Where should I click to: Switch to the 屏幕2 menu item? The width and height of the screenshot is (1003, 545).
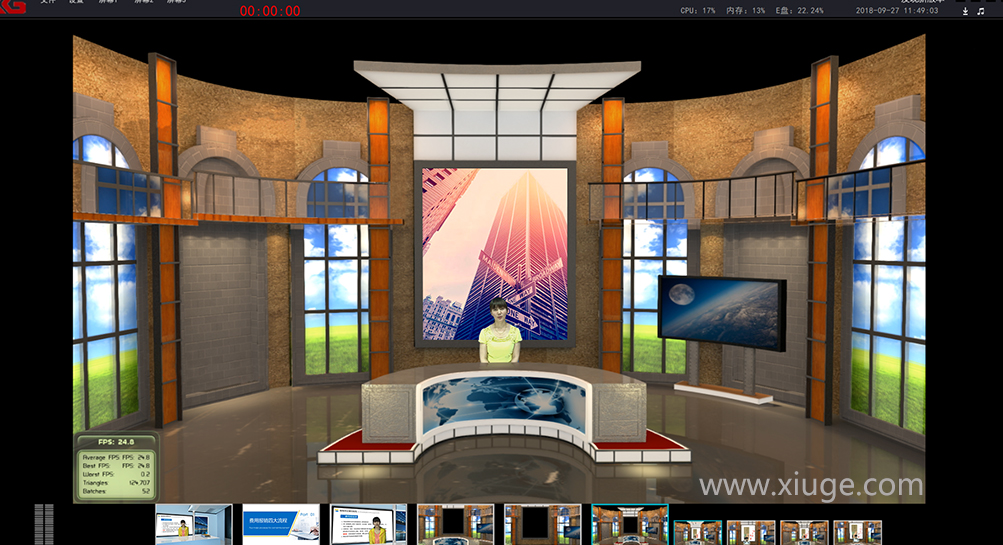pos(142,3)
